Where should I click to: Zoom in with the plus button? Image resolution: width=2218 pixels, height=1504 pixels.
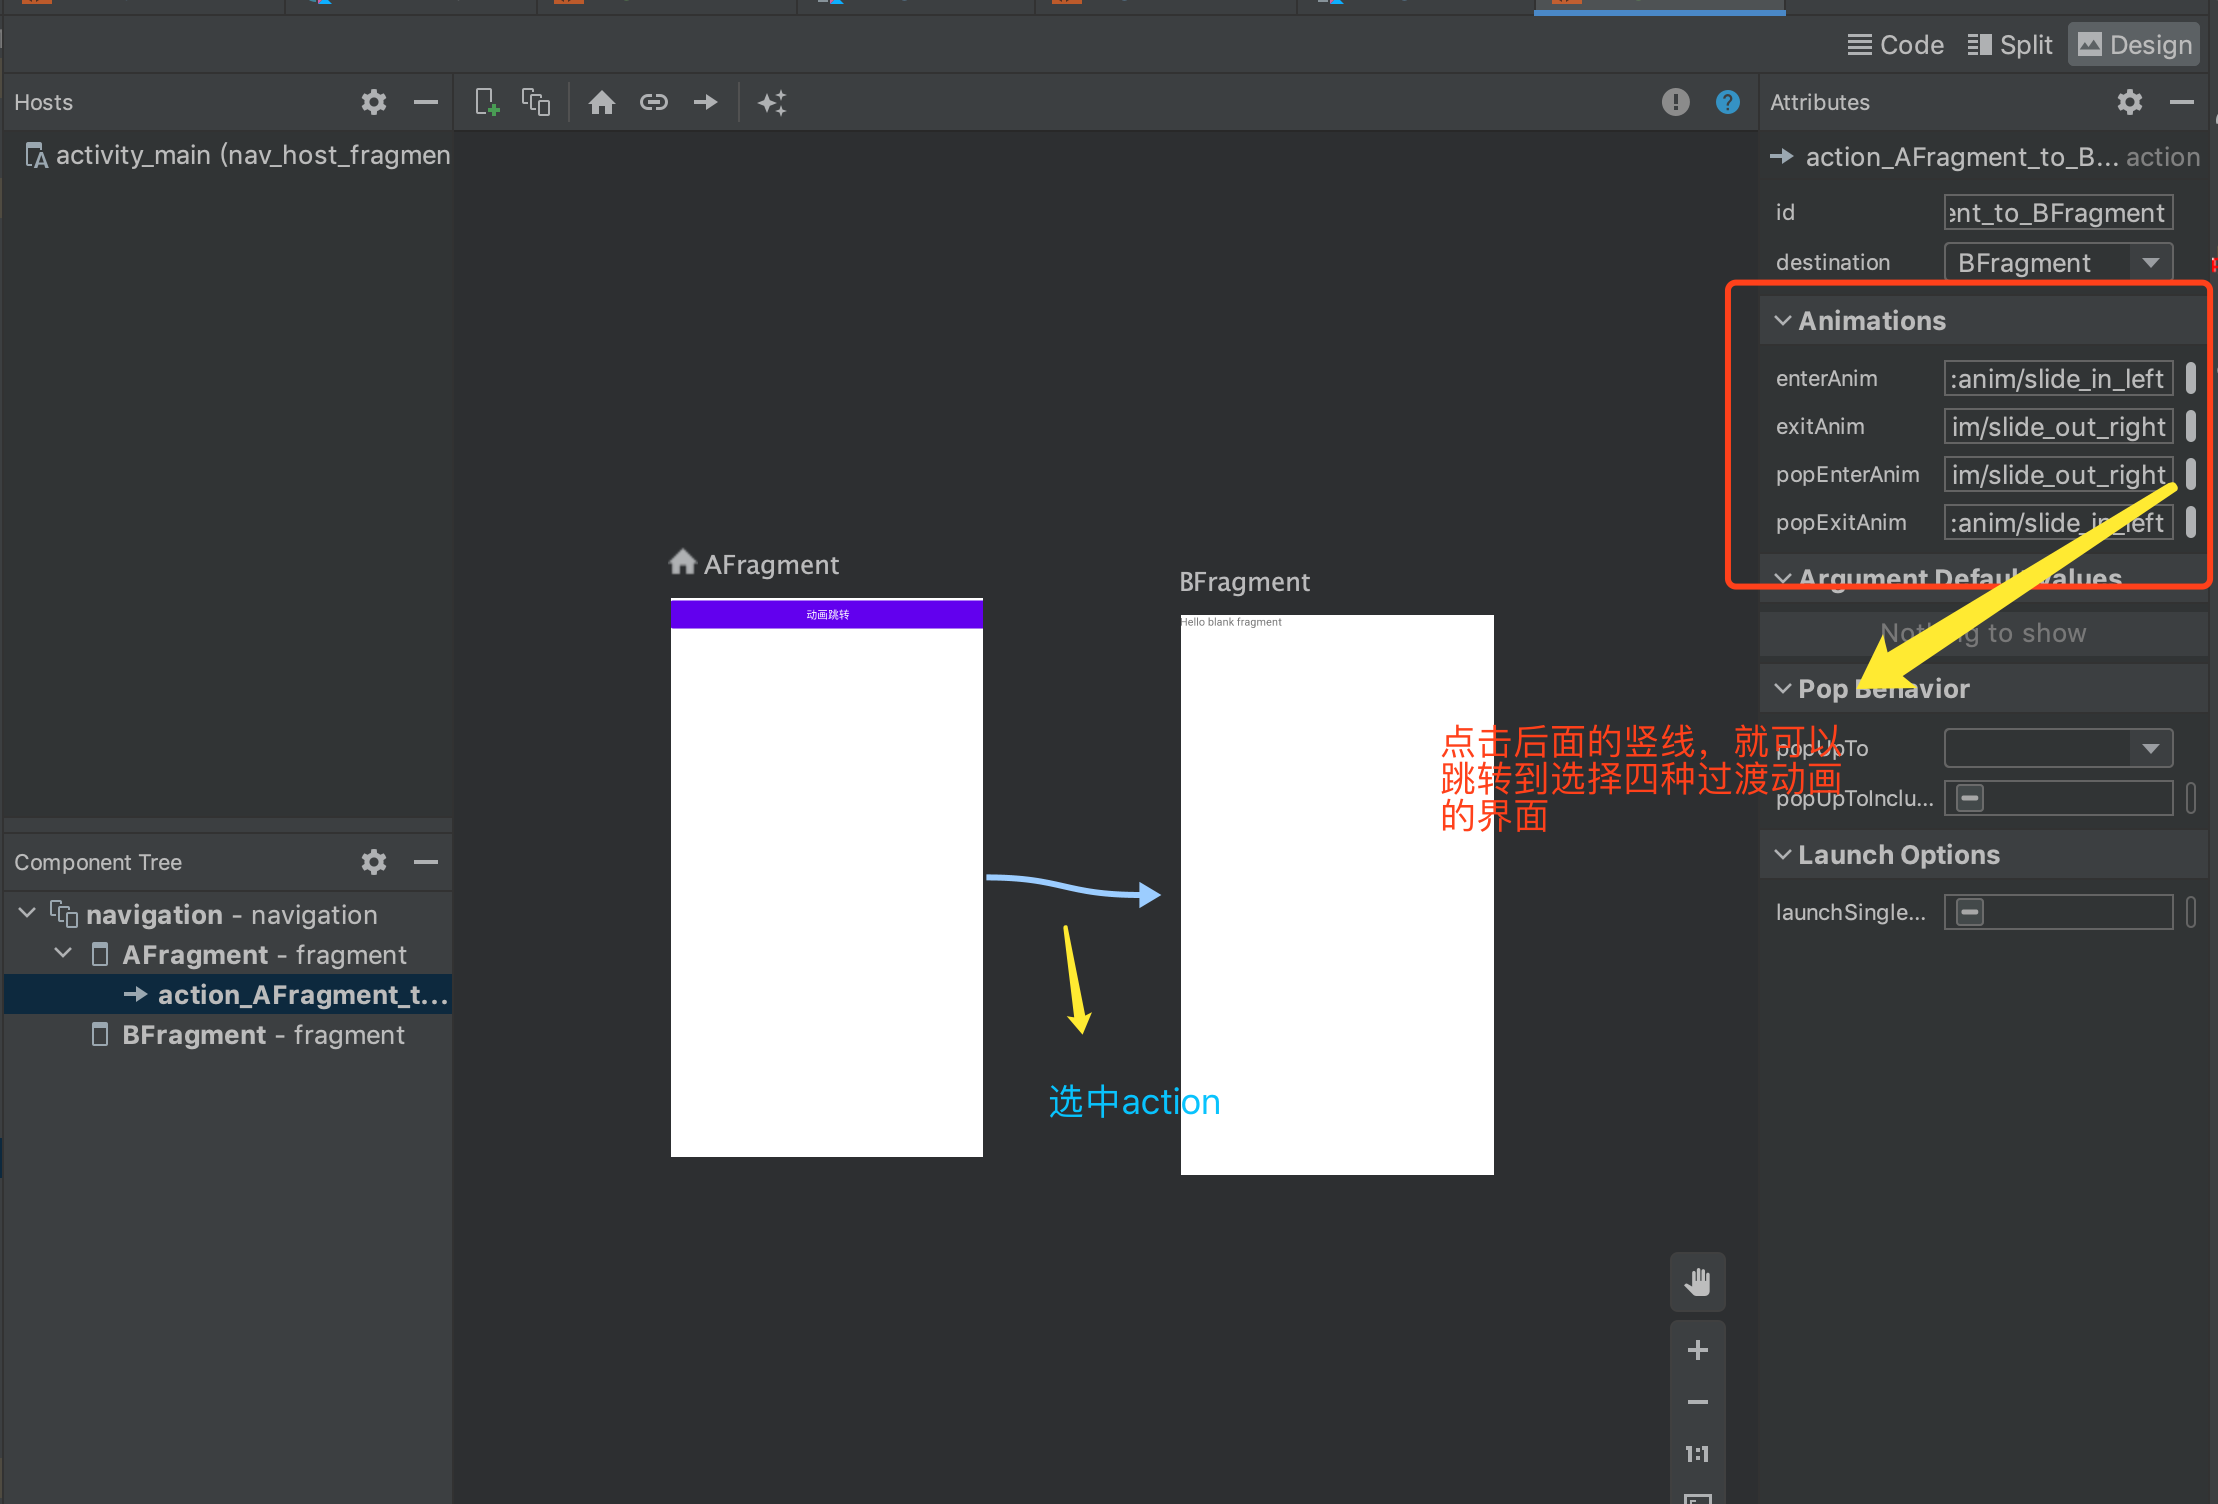[1697, 1350]
